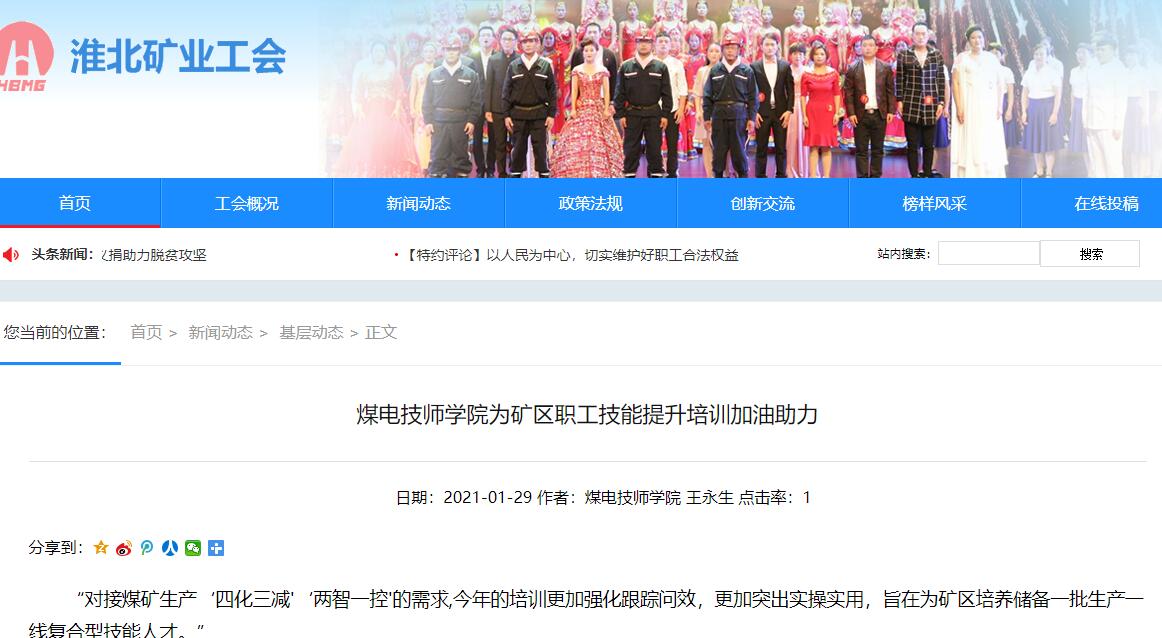This screenshot has height=638, width=1162.
Task: Open 创新交流 navigation item
Action: pos(763,203)
